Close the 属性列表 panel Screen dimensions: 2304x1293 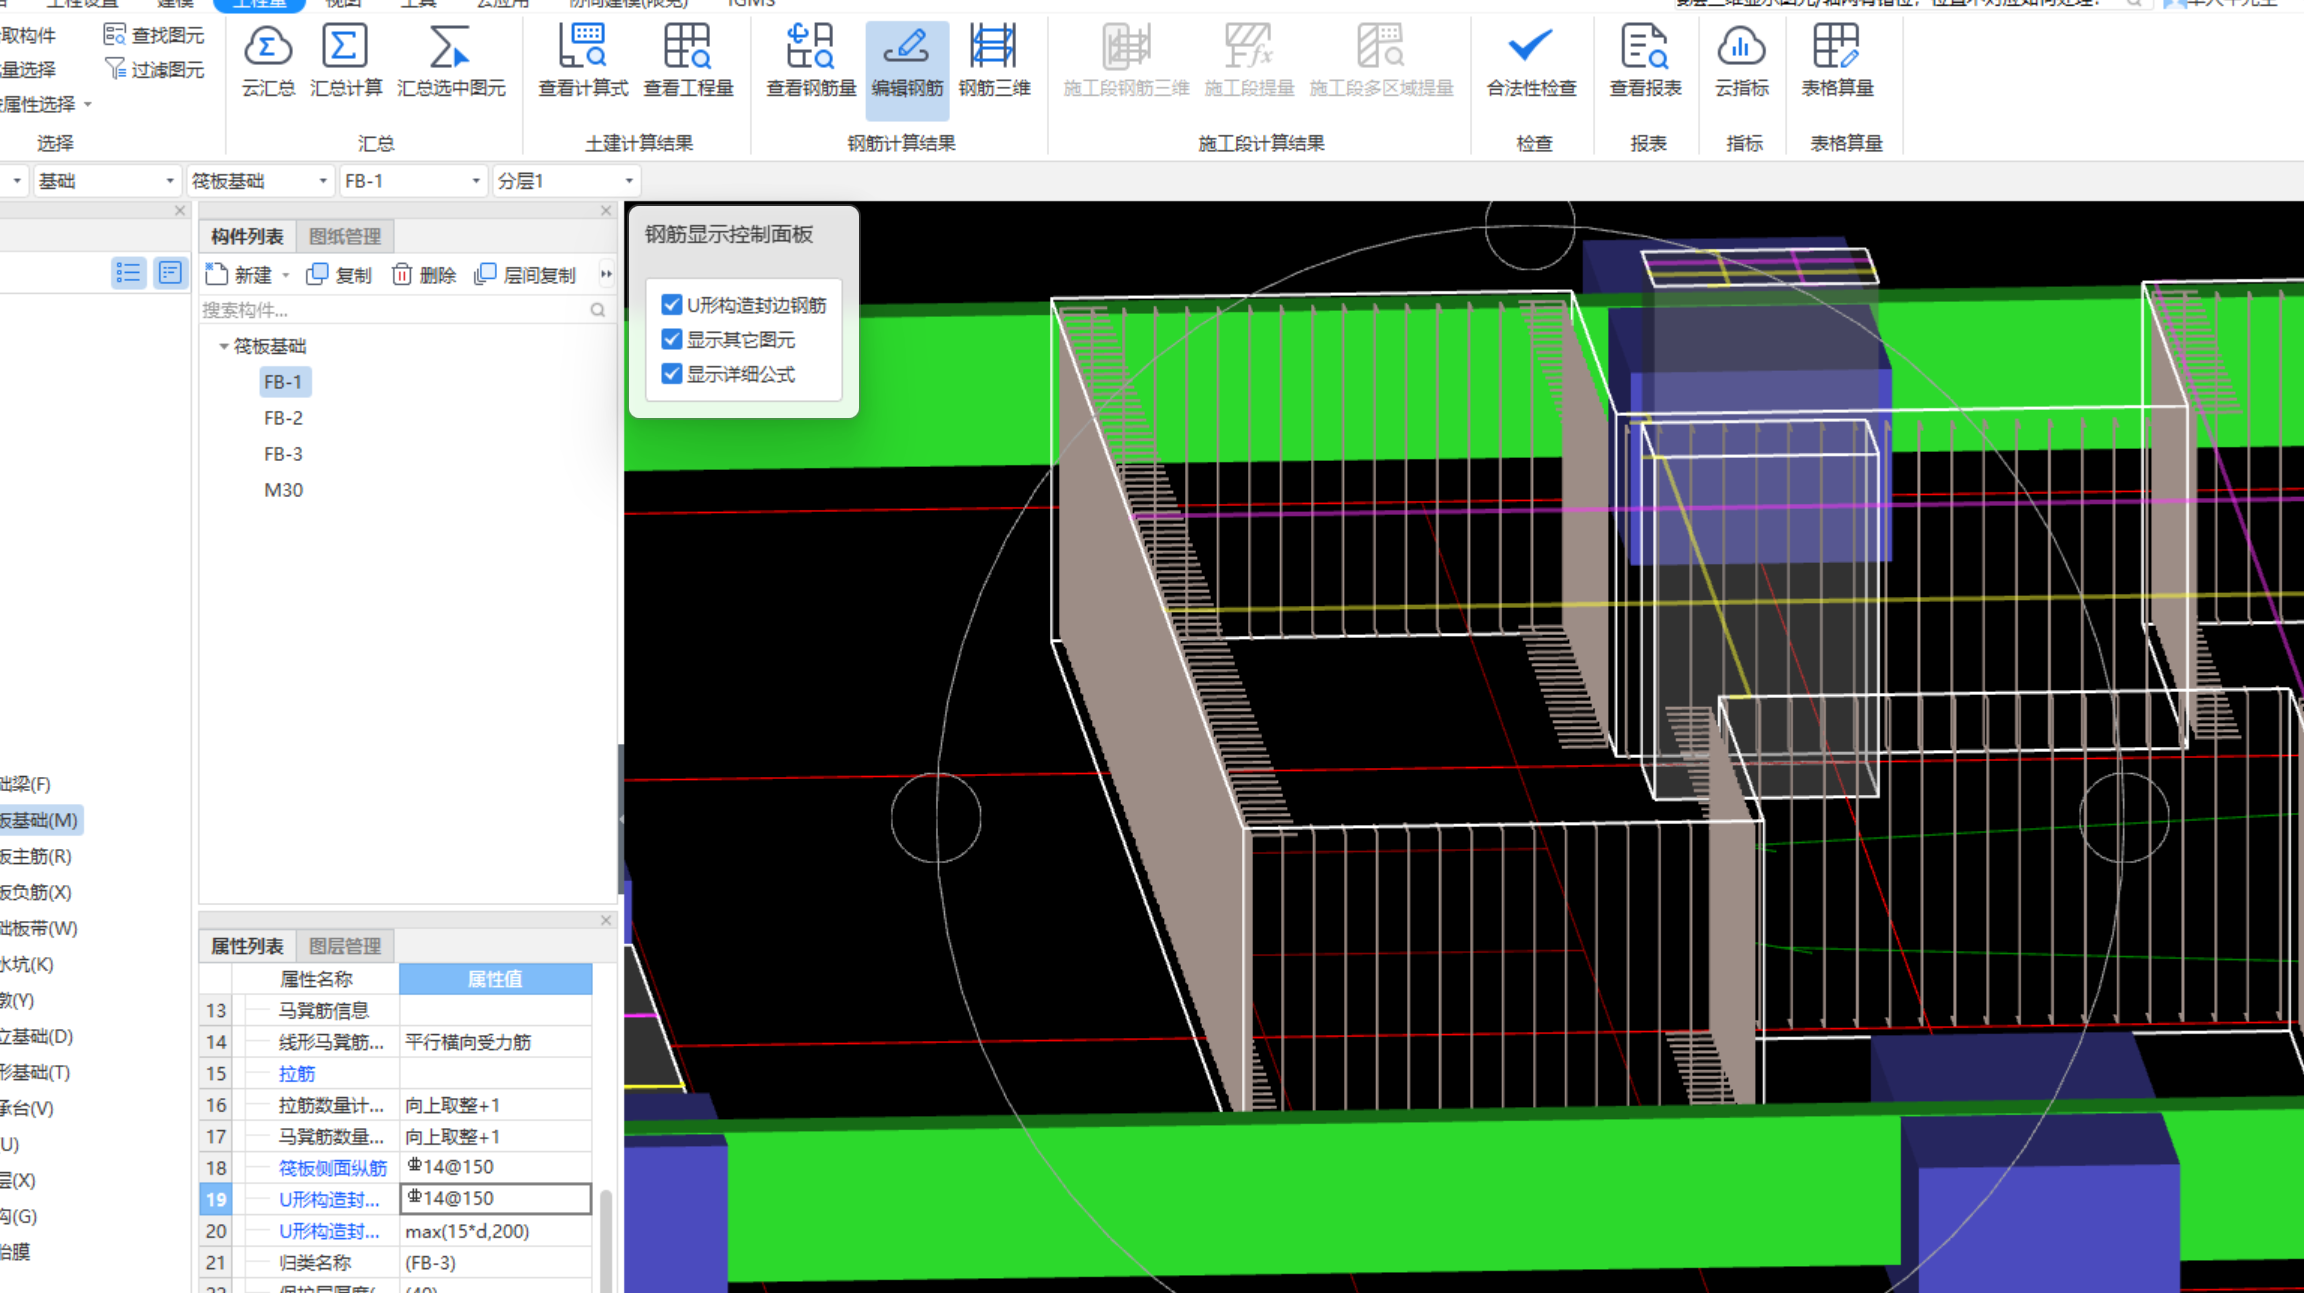click(x=605, y=920)
